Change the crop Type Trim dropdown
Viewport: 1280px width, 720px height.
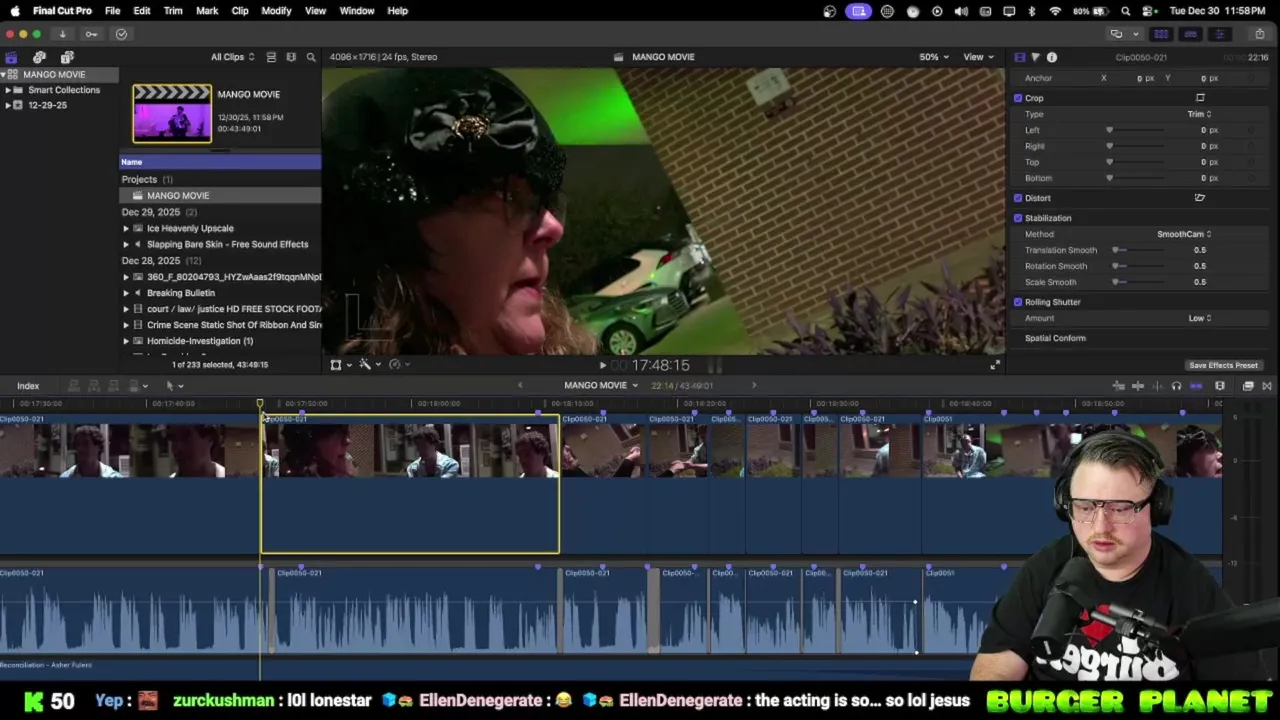click(1199, 114)
